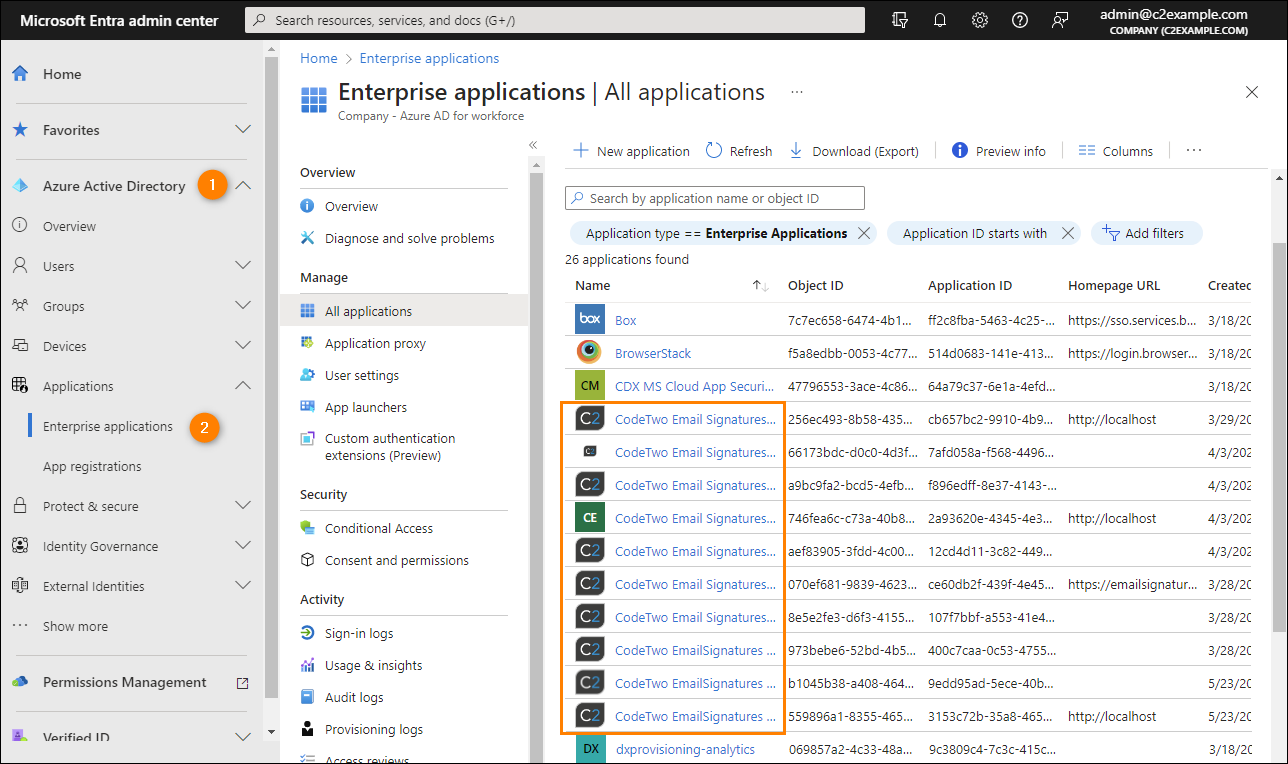
Task: Open Provisioning logs
Action: 374,729
